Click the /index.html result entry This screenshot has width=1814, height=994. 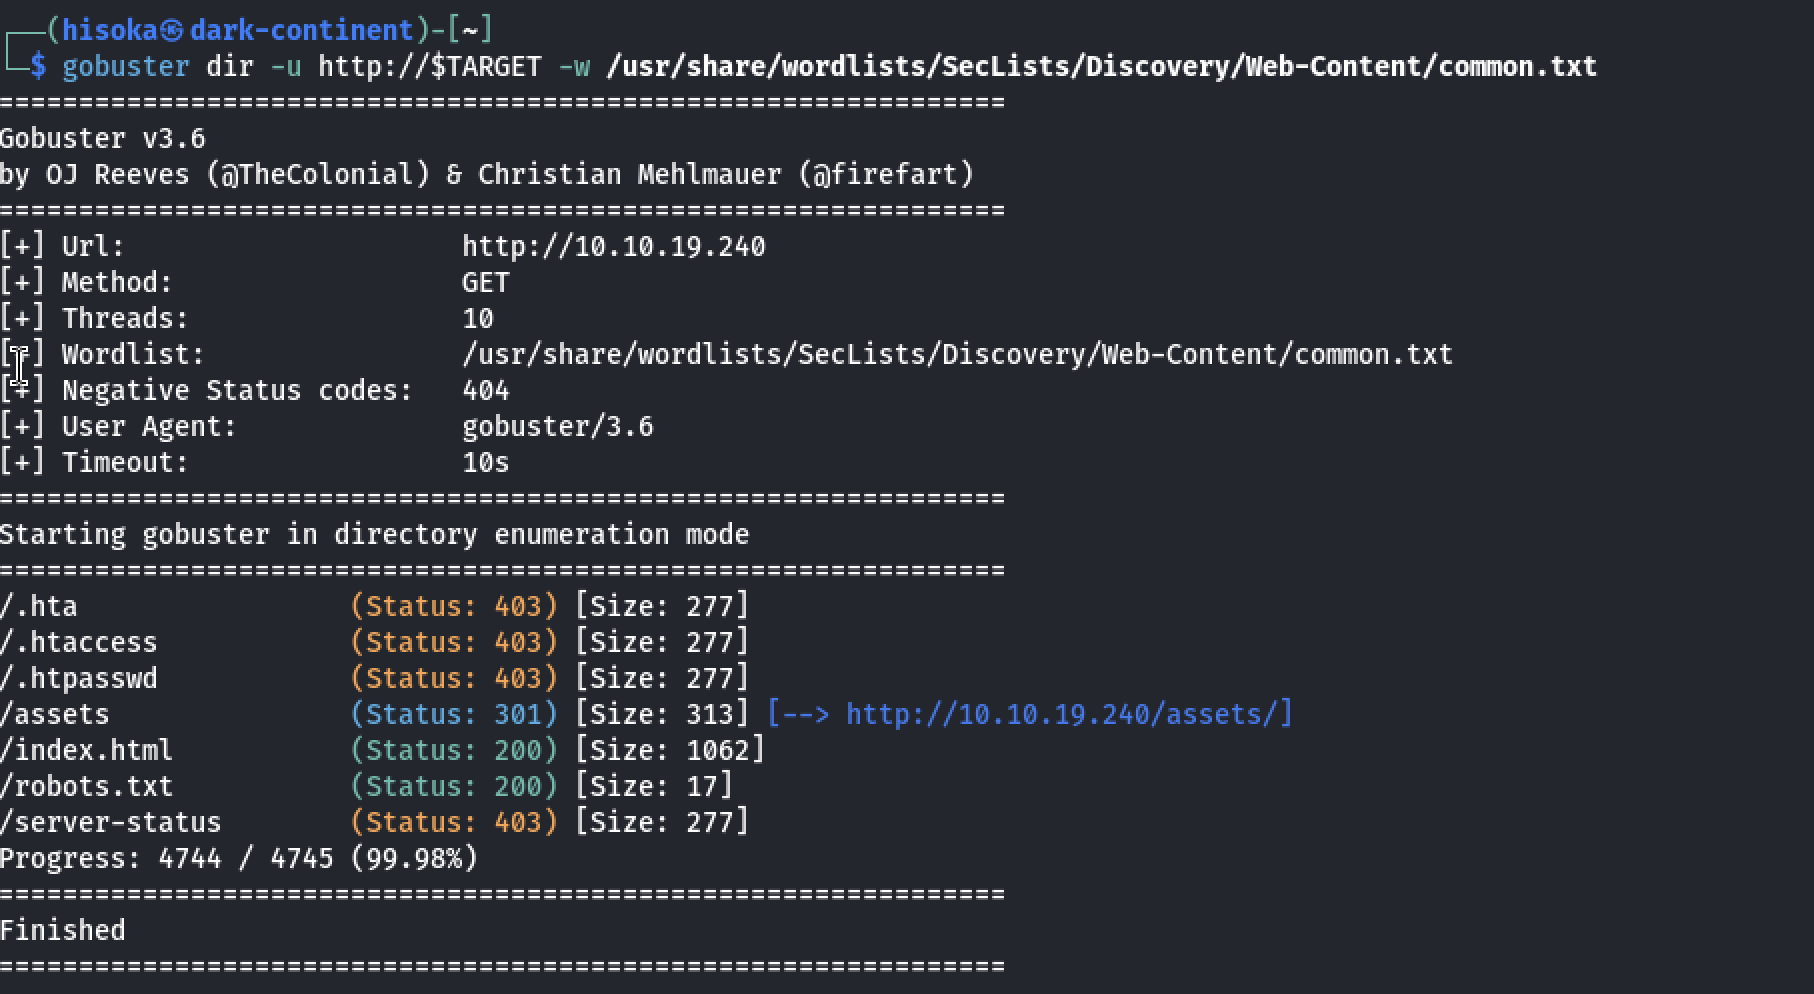(x=86, y=750)
